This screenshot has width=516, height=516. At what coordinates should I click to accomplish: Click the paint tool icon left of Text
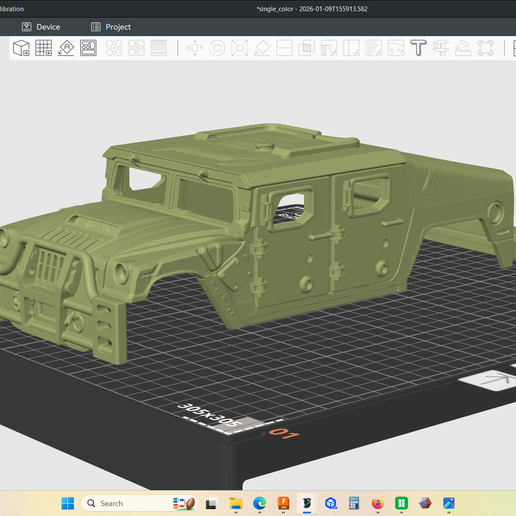[396, 48]
